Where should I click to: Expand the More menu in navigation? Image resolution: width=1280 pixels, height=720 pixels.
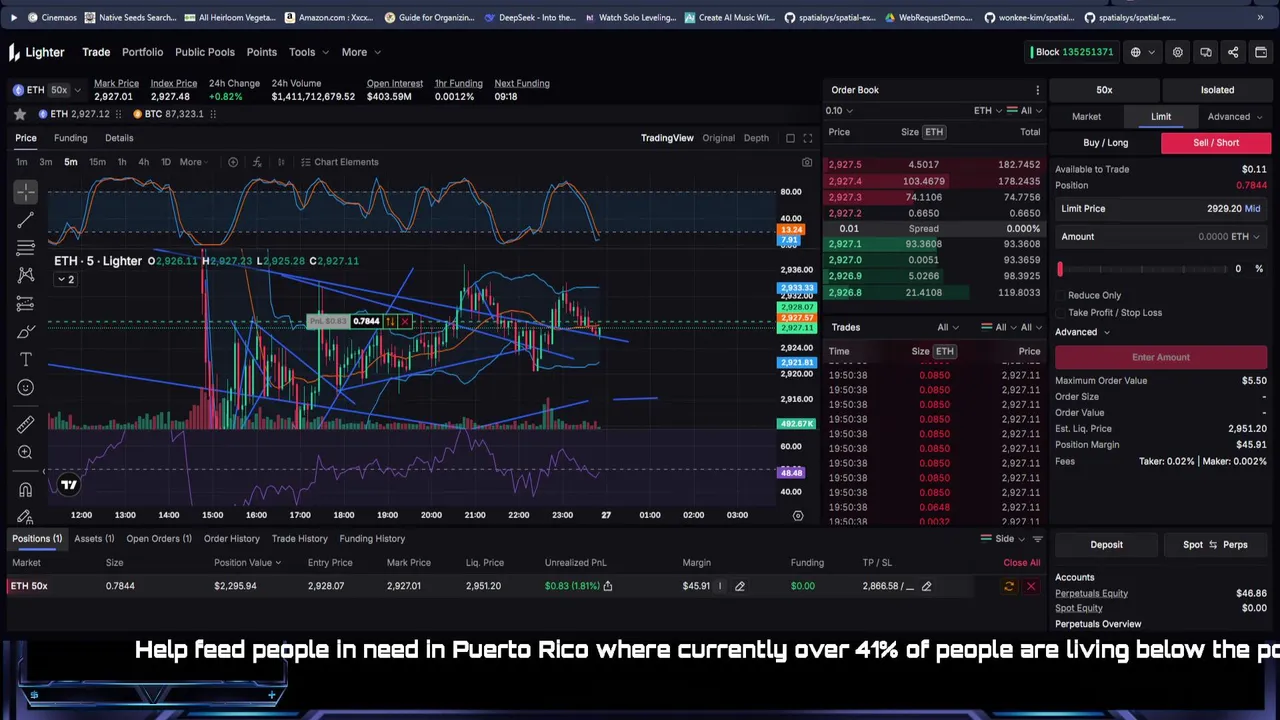(360, 52)
